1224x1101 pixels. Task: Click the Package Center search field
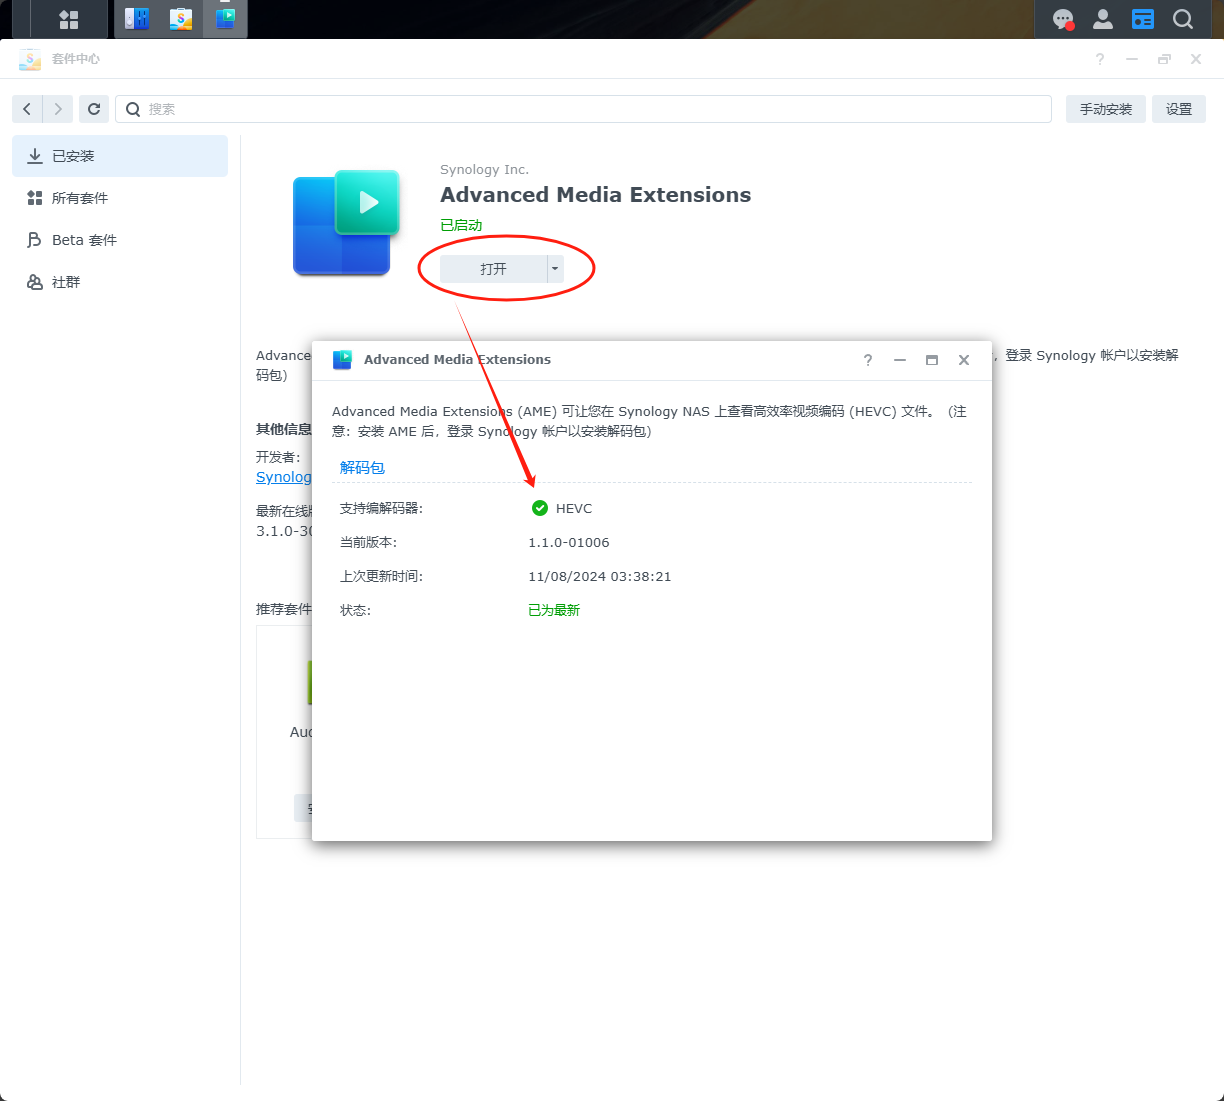point(583,109)
